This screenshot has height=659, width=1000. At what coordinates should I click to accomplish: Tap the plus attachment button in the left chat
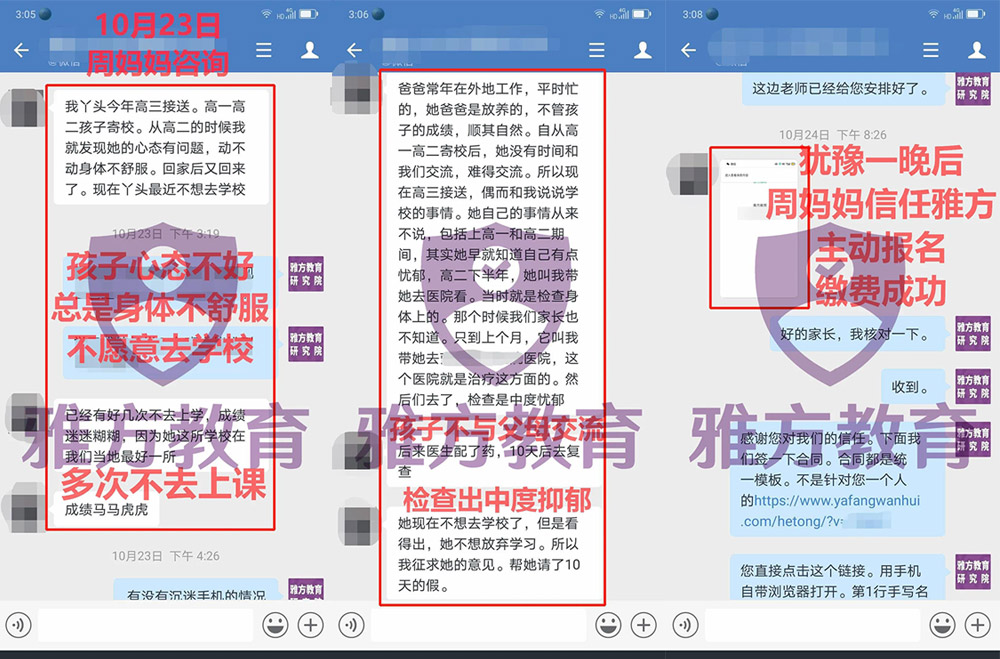(311, 625)
